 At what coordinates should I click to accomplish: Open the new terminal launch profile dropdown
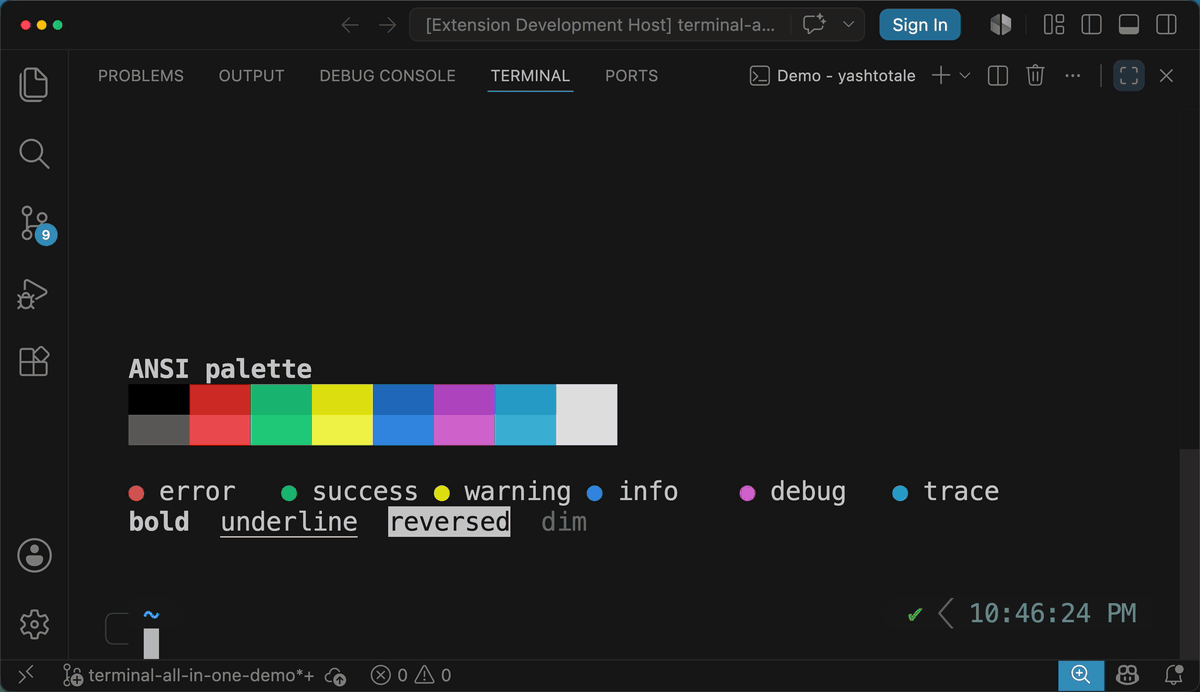tap(965, 76)
